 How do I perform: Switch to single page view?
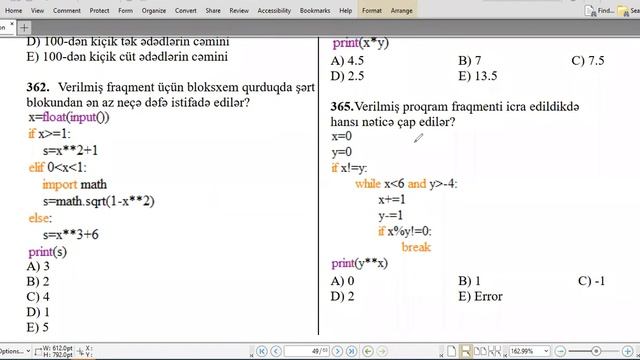[451, 351]
